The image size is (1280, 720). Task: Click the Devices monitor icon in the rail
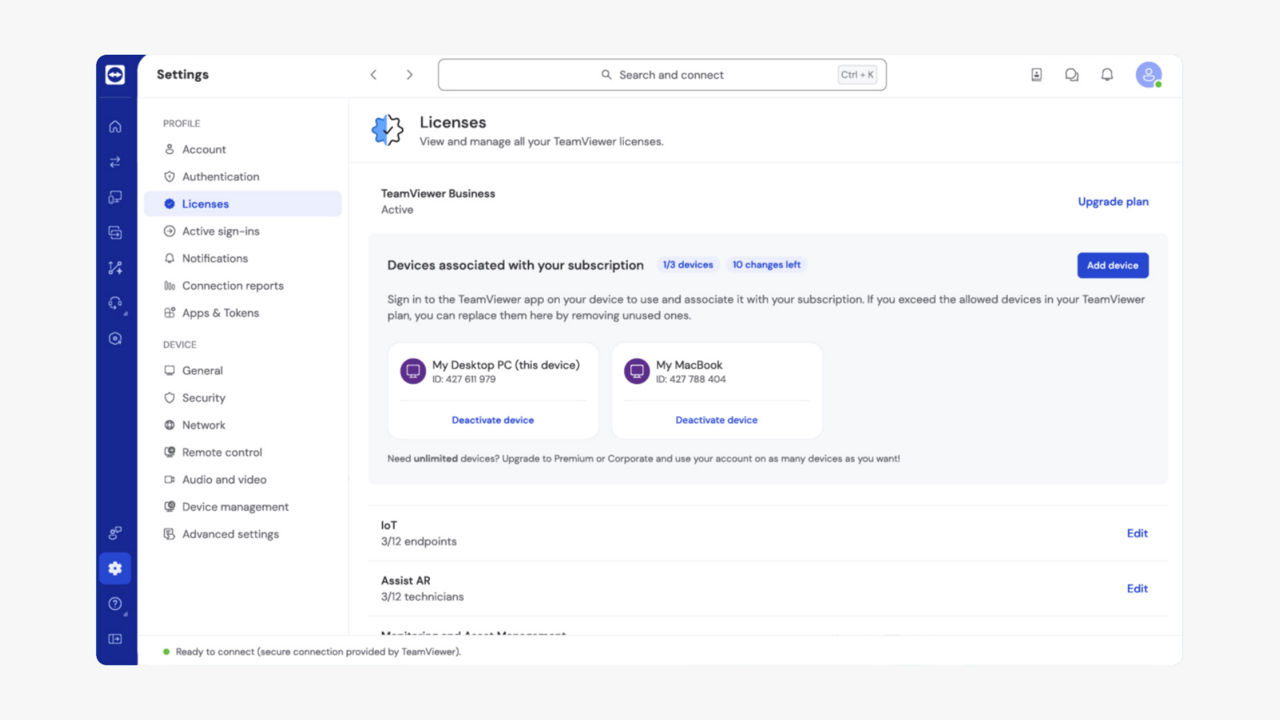tap(115, 197)
